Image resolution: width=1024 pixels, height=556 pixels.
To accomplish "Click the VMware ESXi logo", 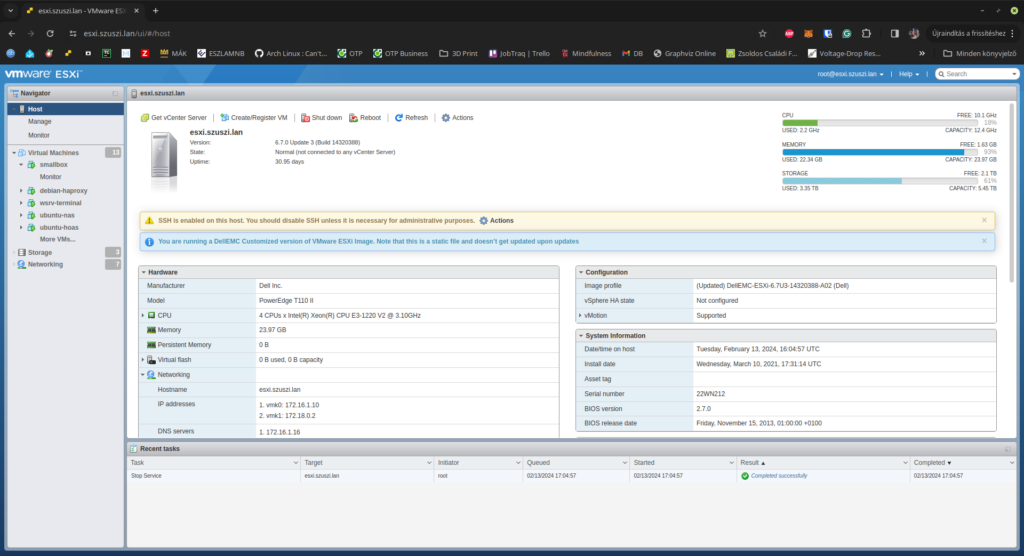I will click(43, 74).
